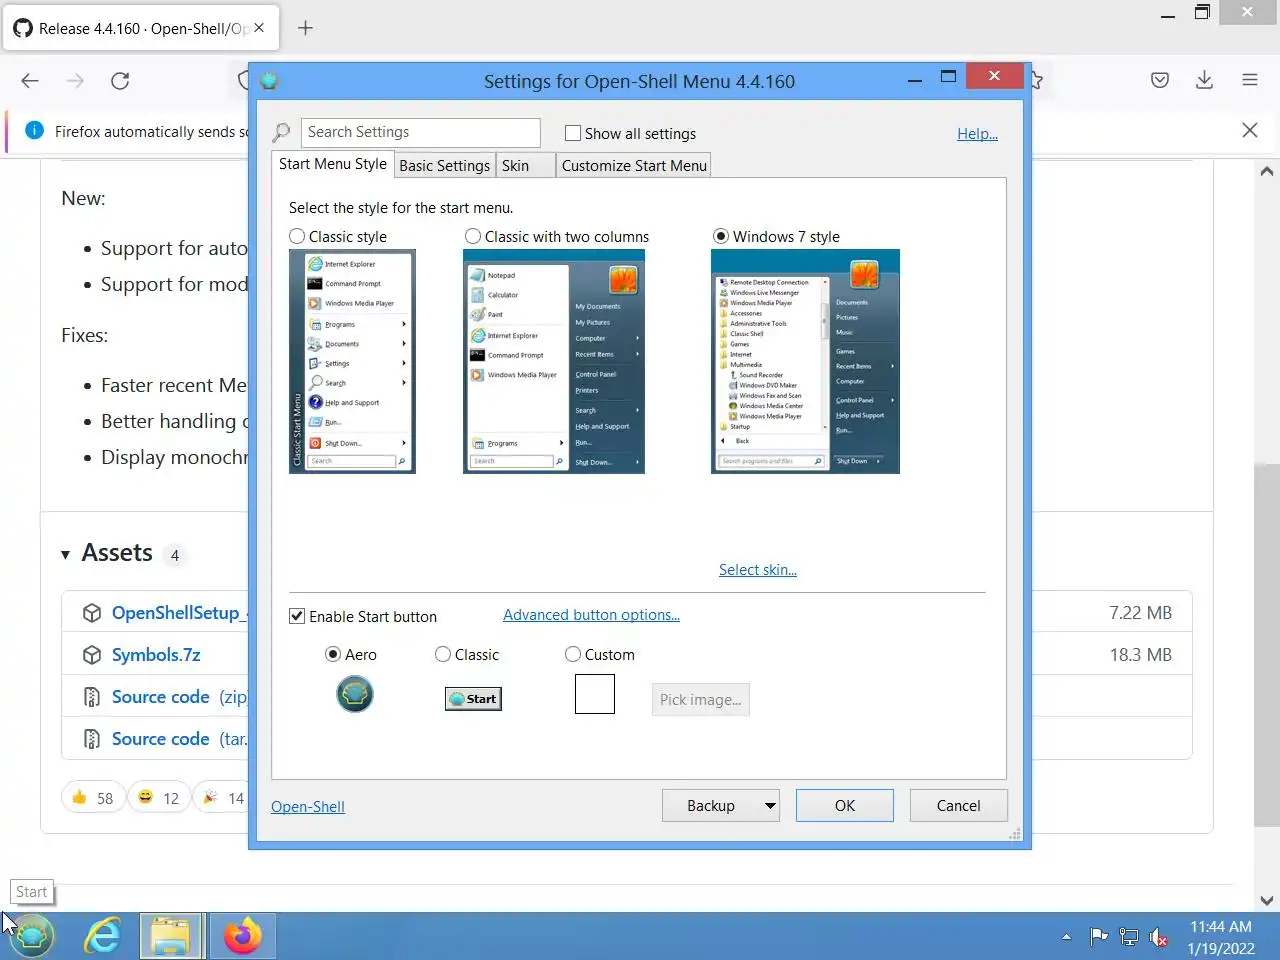Open Firefox downloads panel

click(x=1205, y=80)
